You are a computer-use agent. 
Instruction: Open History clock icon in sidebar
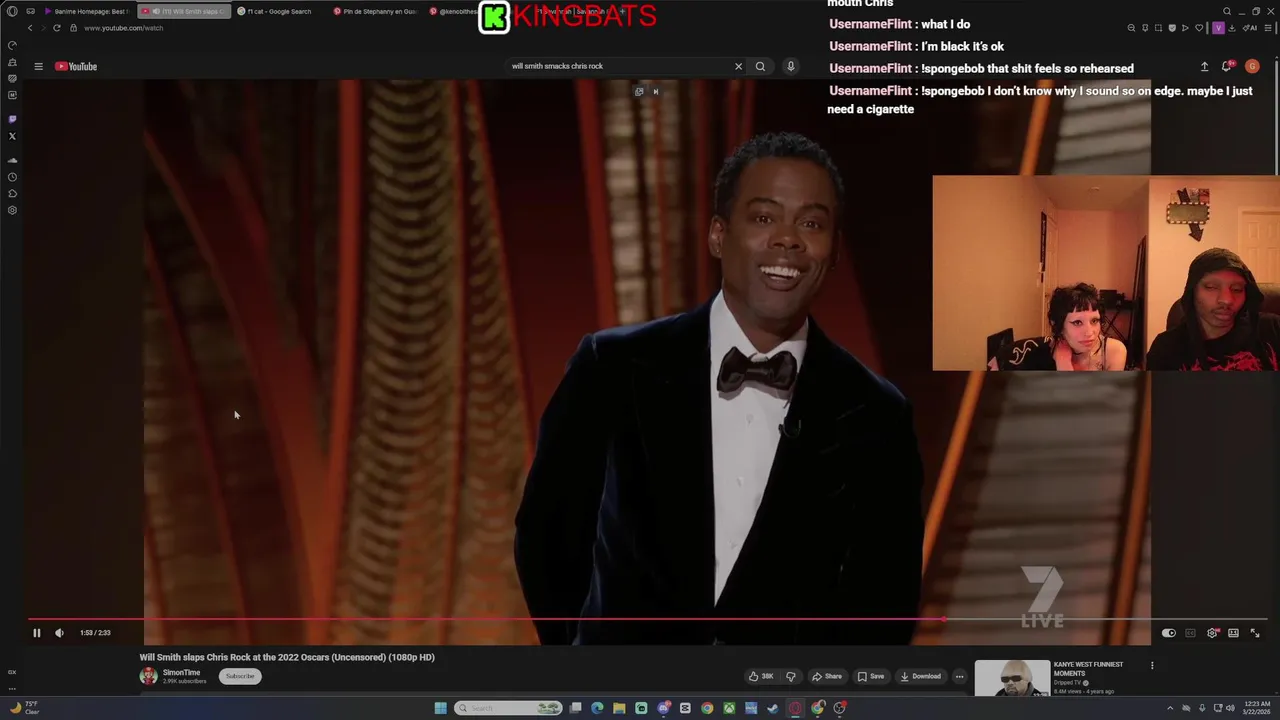[12, 177]
